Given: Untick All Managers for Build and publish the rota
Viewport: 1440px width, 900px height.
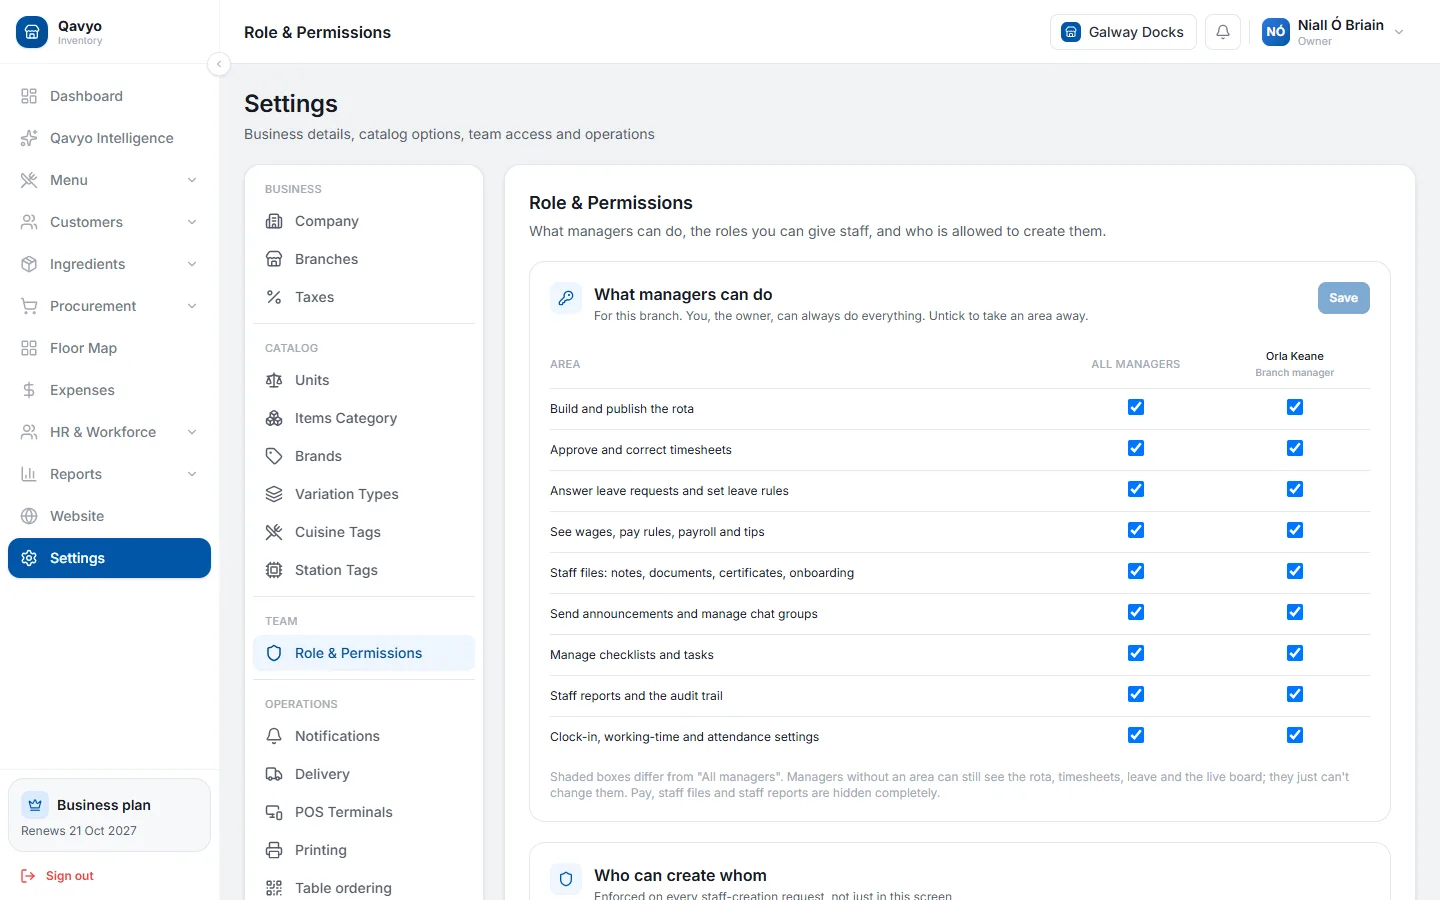Looking at the screenshot, I should [1136, 407].
